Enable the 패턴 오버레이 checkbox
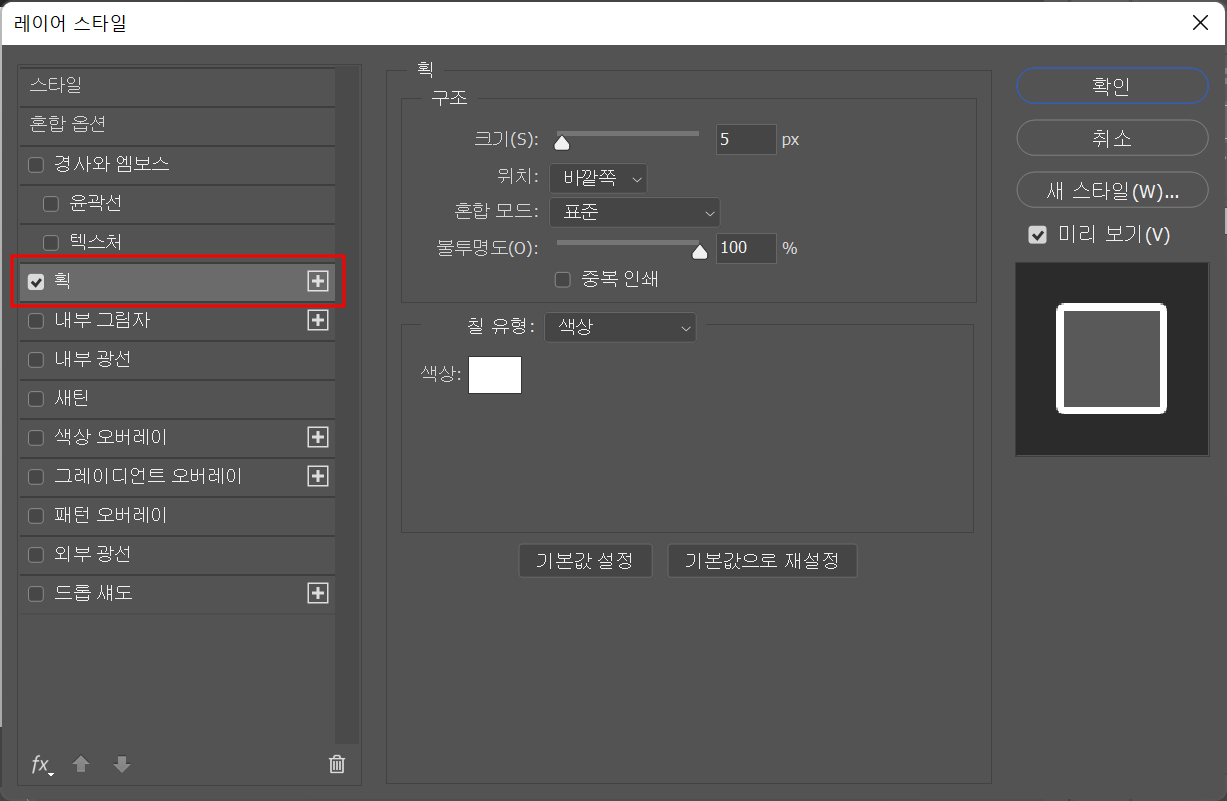The image size is (1227, 801). point(37,516)
